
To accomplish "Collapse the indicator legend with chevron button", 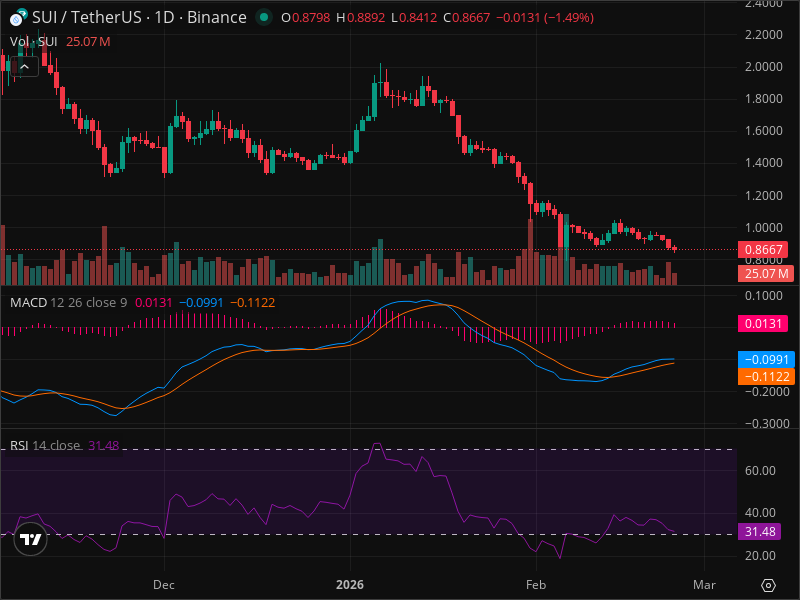I will (x=24, y=67).
